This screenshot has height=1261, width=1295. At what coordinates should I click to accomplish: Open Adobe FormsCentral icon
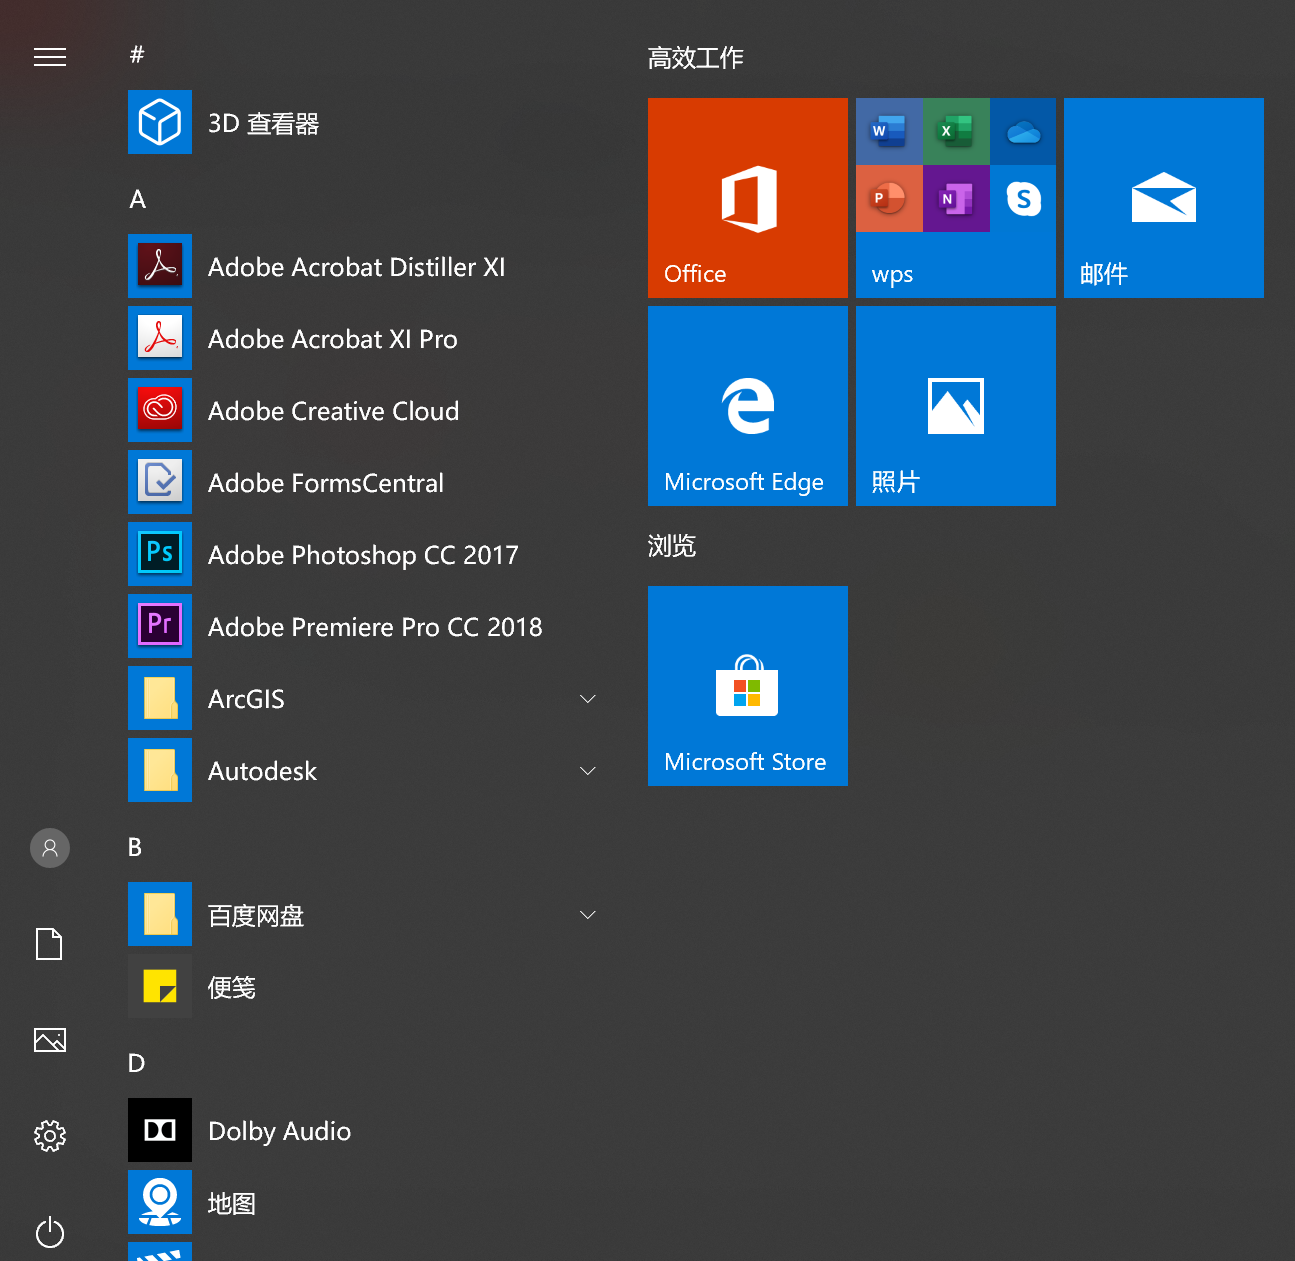coord(160,482)
